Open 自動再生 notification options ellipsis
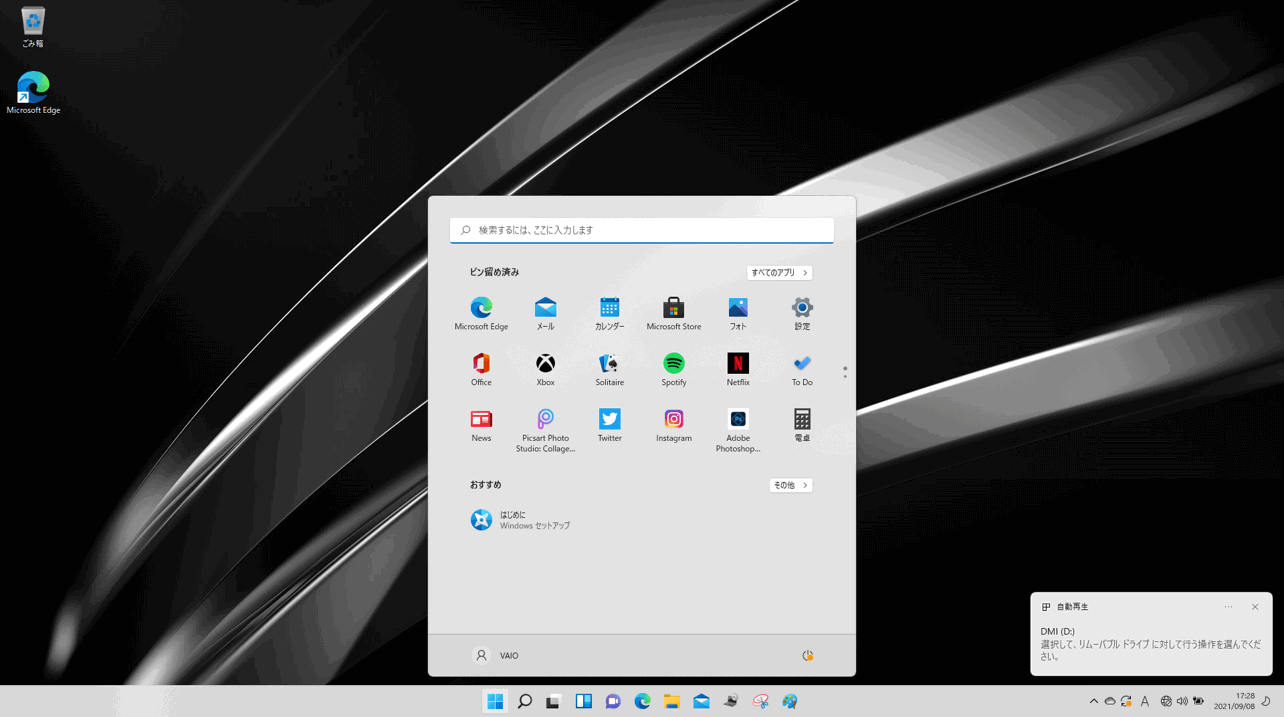The height and width of the screenshot is (717, 1284). point(1228,607)
